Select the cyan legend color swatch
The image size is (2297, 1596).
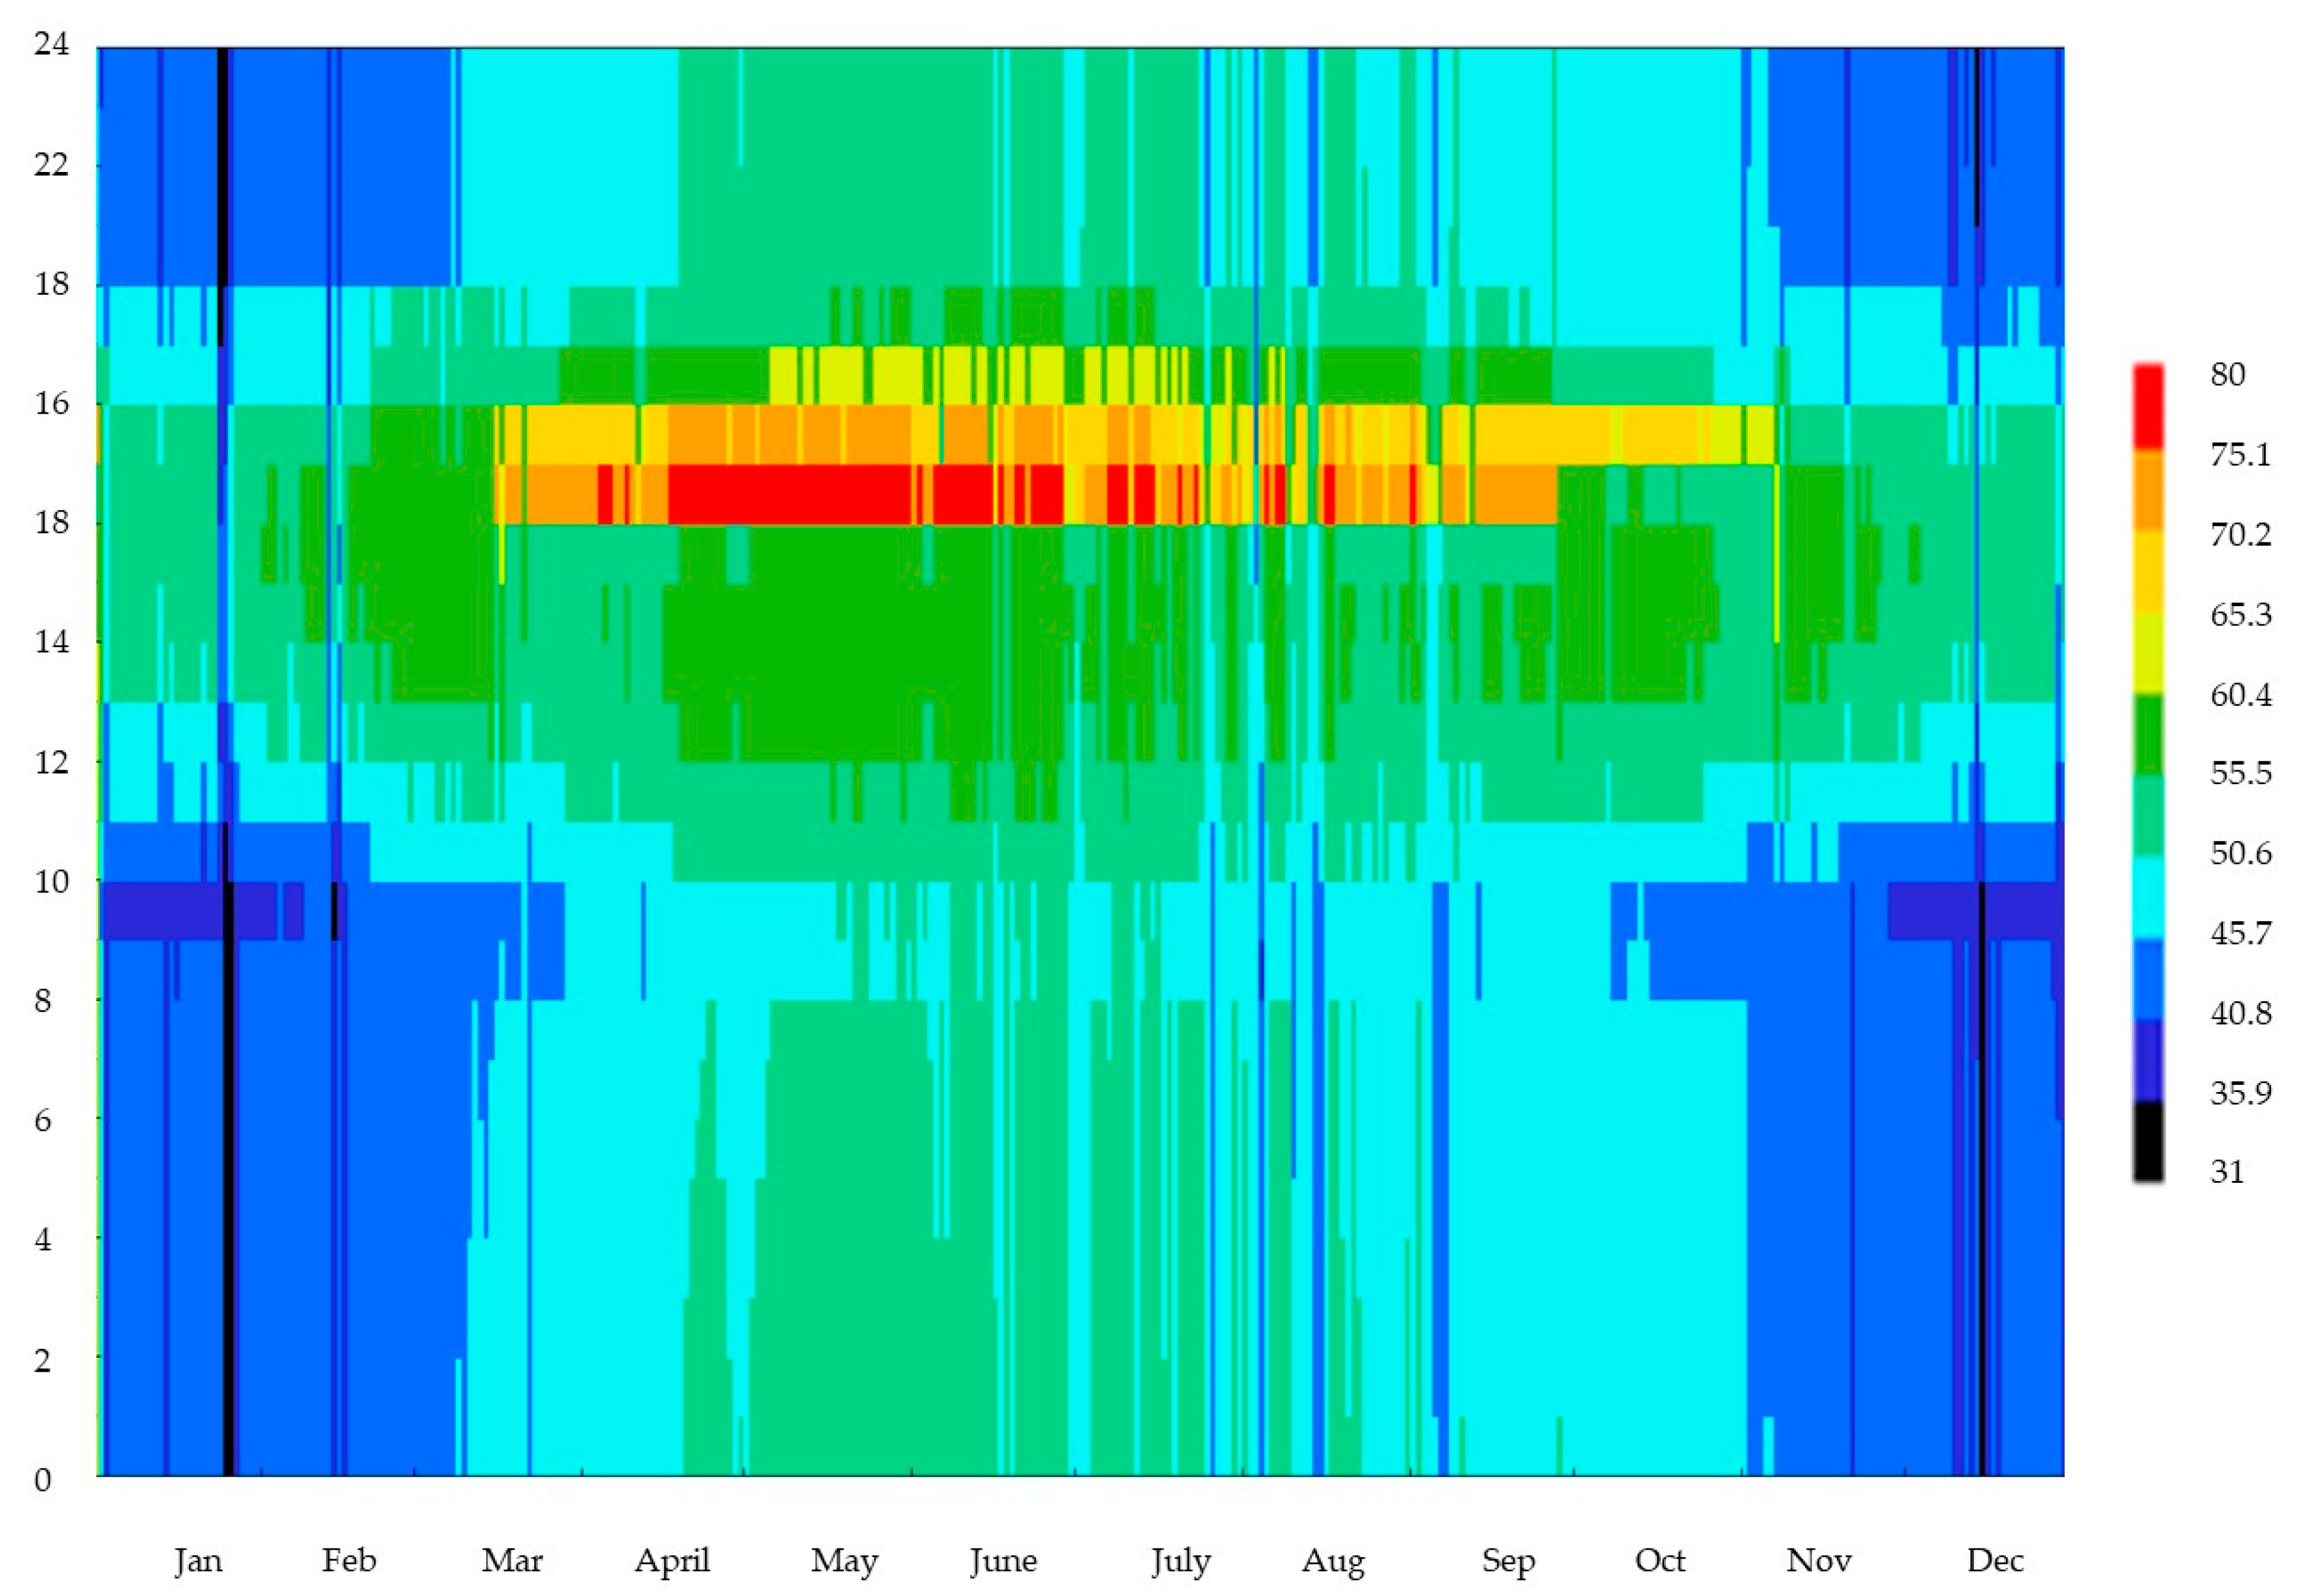pos(2148,897)
